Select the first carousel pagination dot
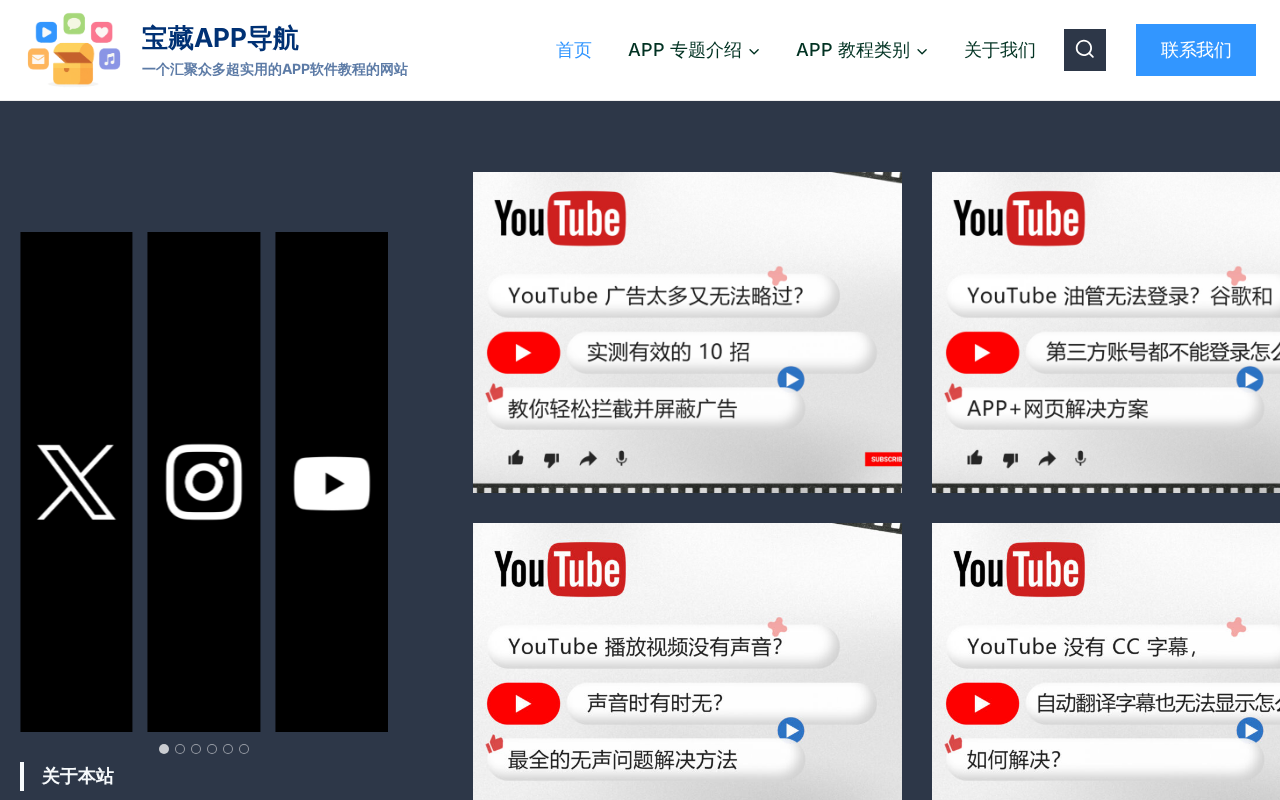 click(x=164, y=749)
